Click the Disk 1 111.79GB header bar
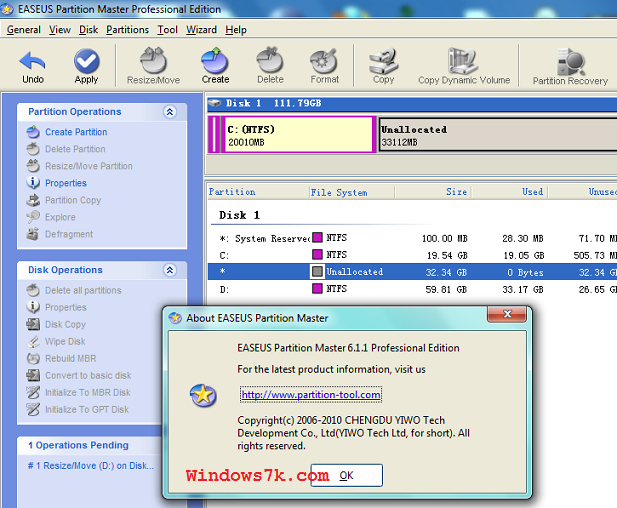Screen dimensions: 617x508 tap(412, 104)
